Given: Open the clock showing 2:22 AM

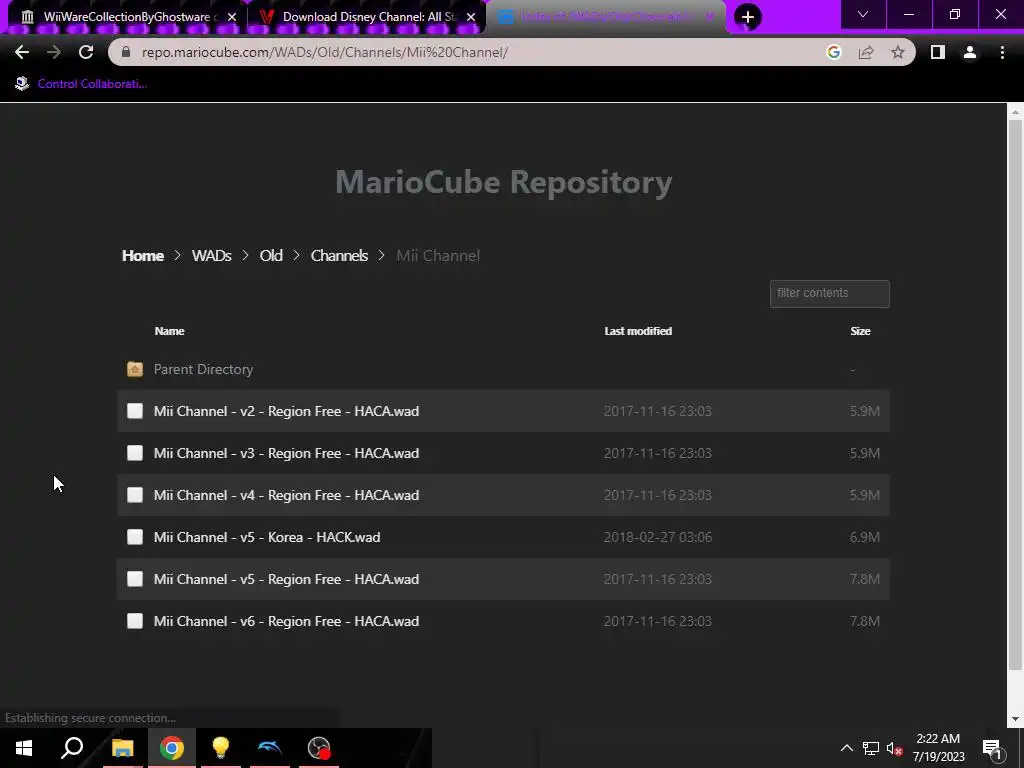Looking at the screenshot, I should [938, 748].
